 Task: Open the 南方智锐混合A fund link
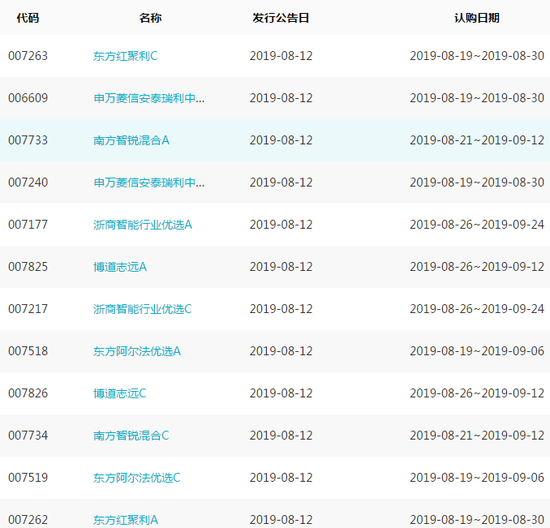point(131,140)
